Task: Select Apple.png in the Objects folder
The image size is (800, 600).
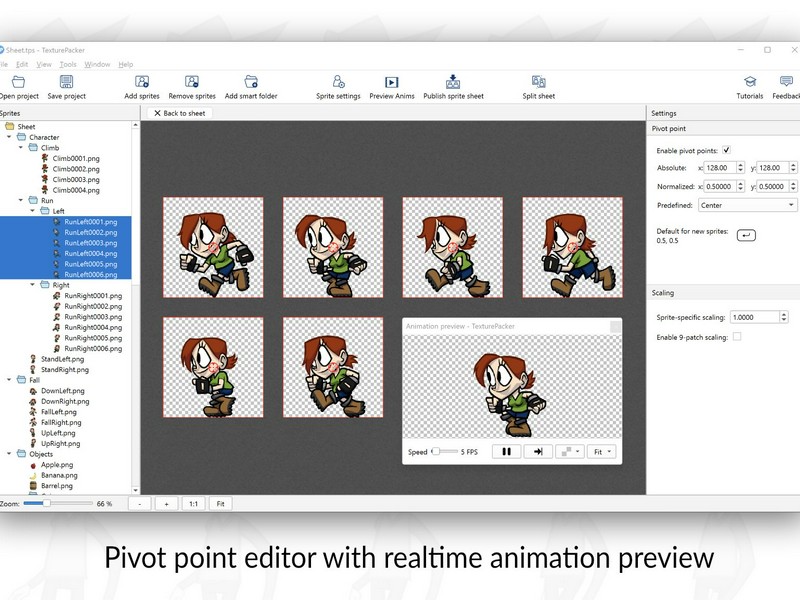Action: (x=57, y=465)
